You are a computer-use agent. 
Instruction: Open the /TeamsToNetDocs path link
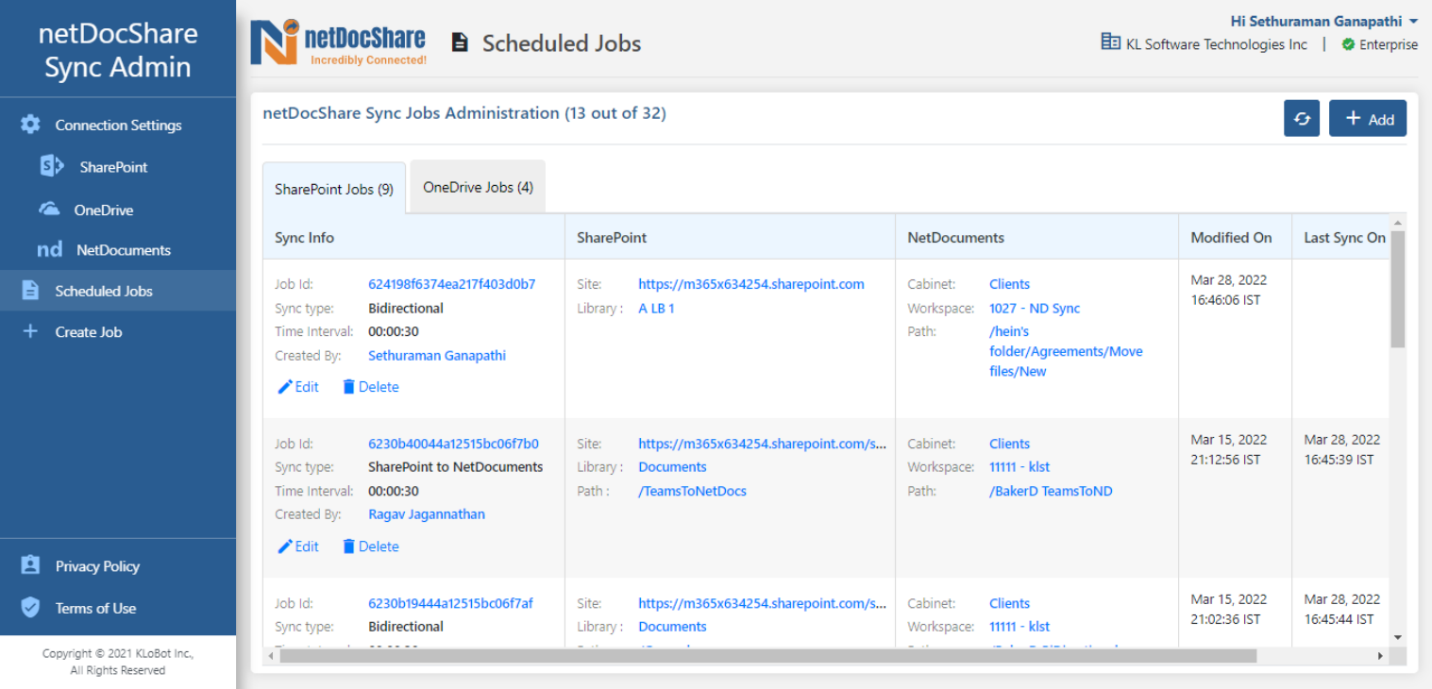[x=692, y=491]
